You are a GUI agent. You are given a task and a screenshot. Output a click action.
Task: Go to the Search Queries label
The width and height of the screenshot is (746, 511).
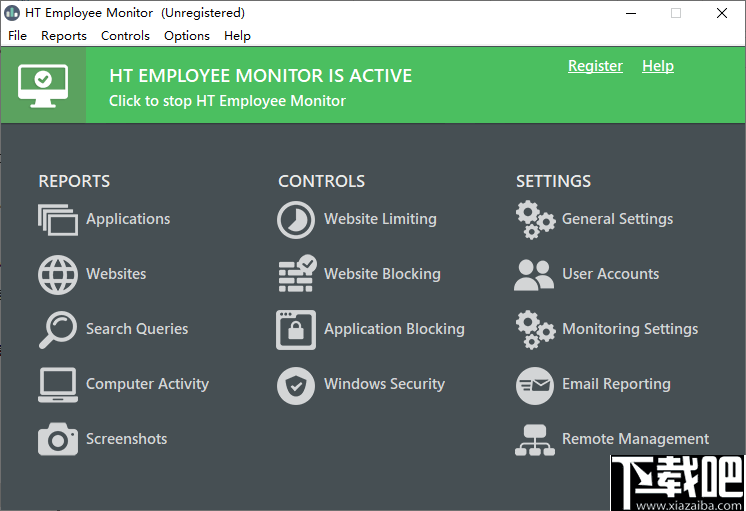point(137,329)
